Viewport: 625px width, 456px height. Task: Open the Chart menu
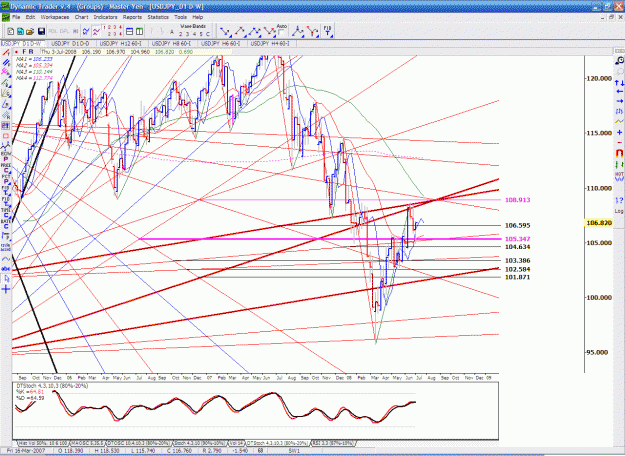[81, 17]
